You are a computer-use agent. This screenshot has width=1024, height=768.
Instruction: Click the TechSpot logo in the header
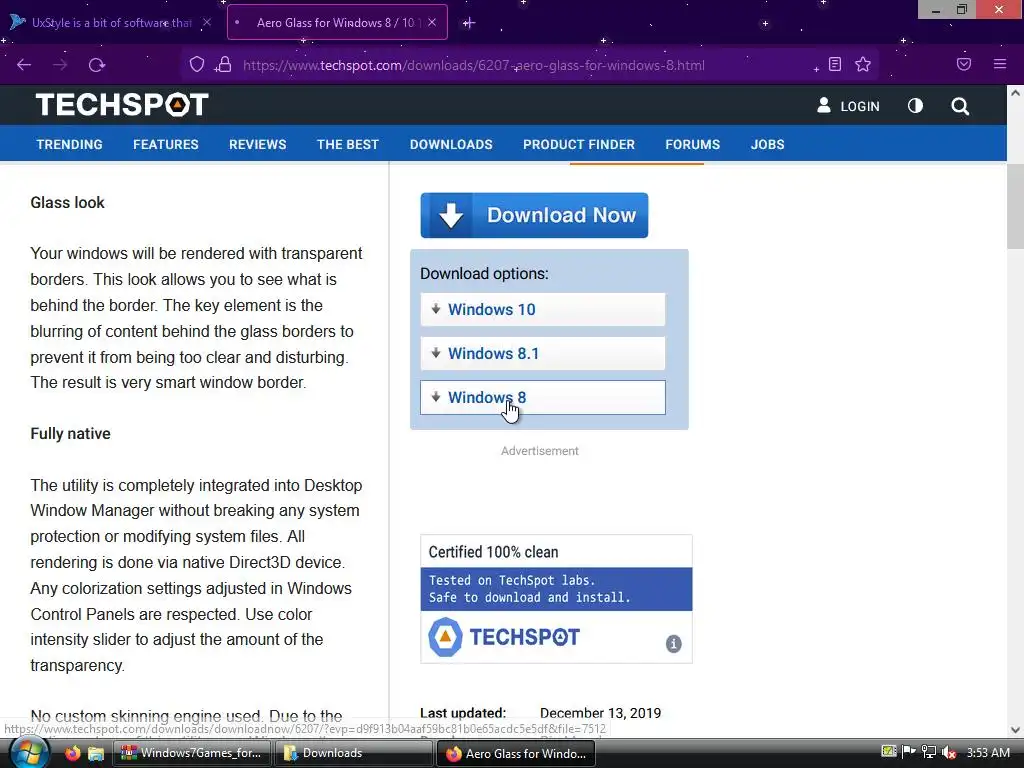[x=122, y=104]
